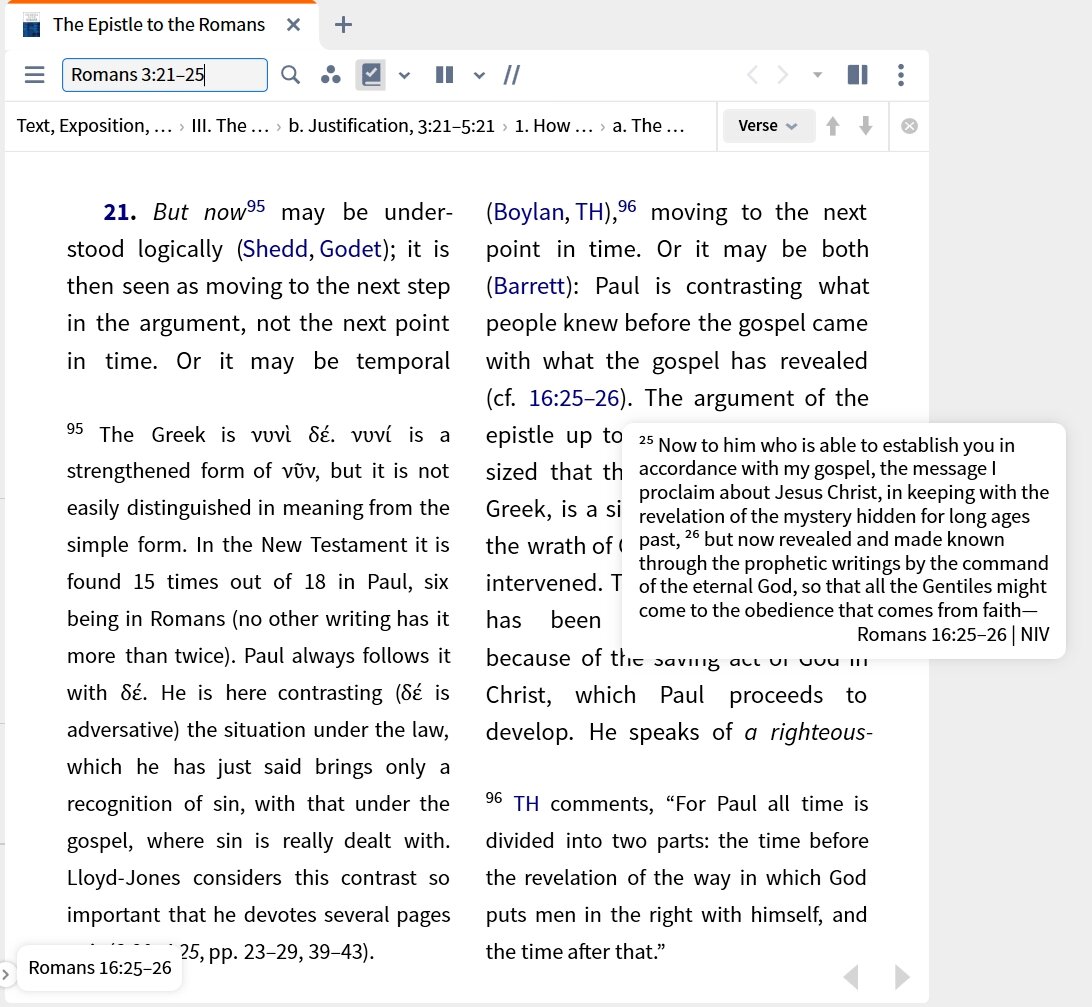The width and height of the screenshot is (1092, 1007).
Task: Click the footnote 96 number before 'TH comments'
Action: coord(494,798)
